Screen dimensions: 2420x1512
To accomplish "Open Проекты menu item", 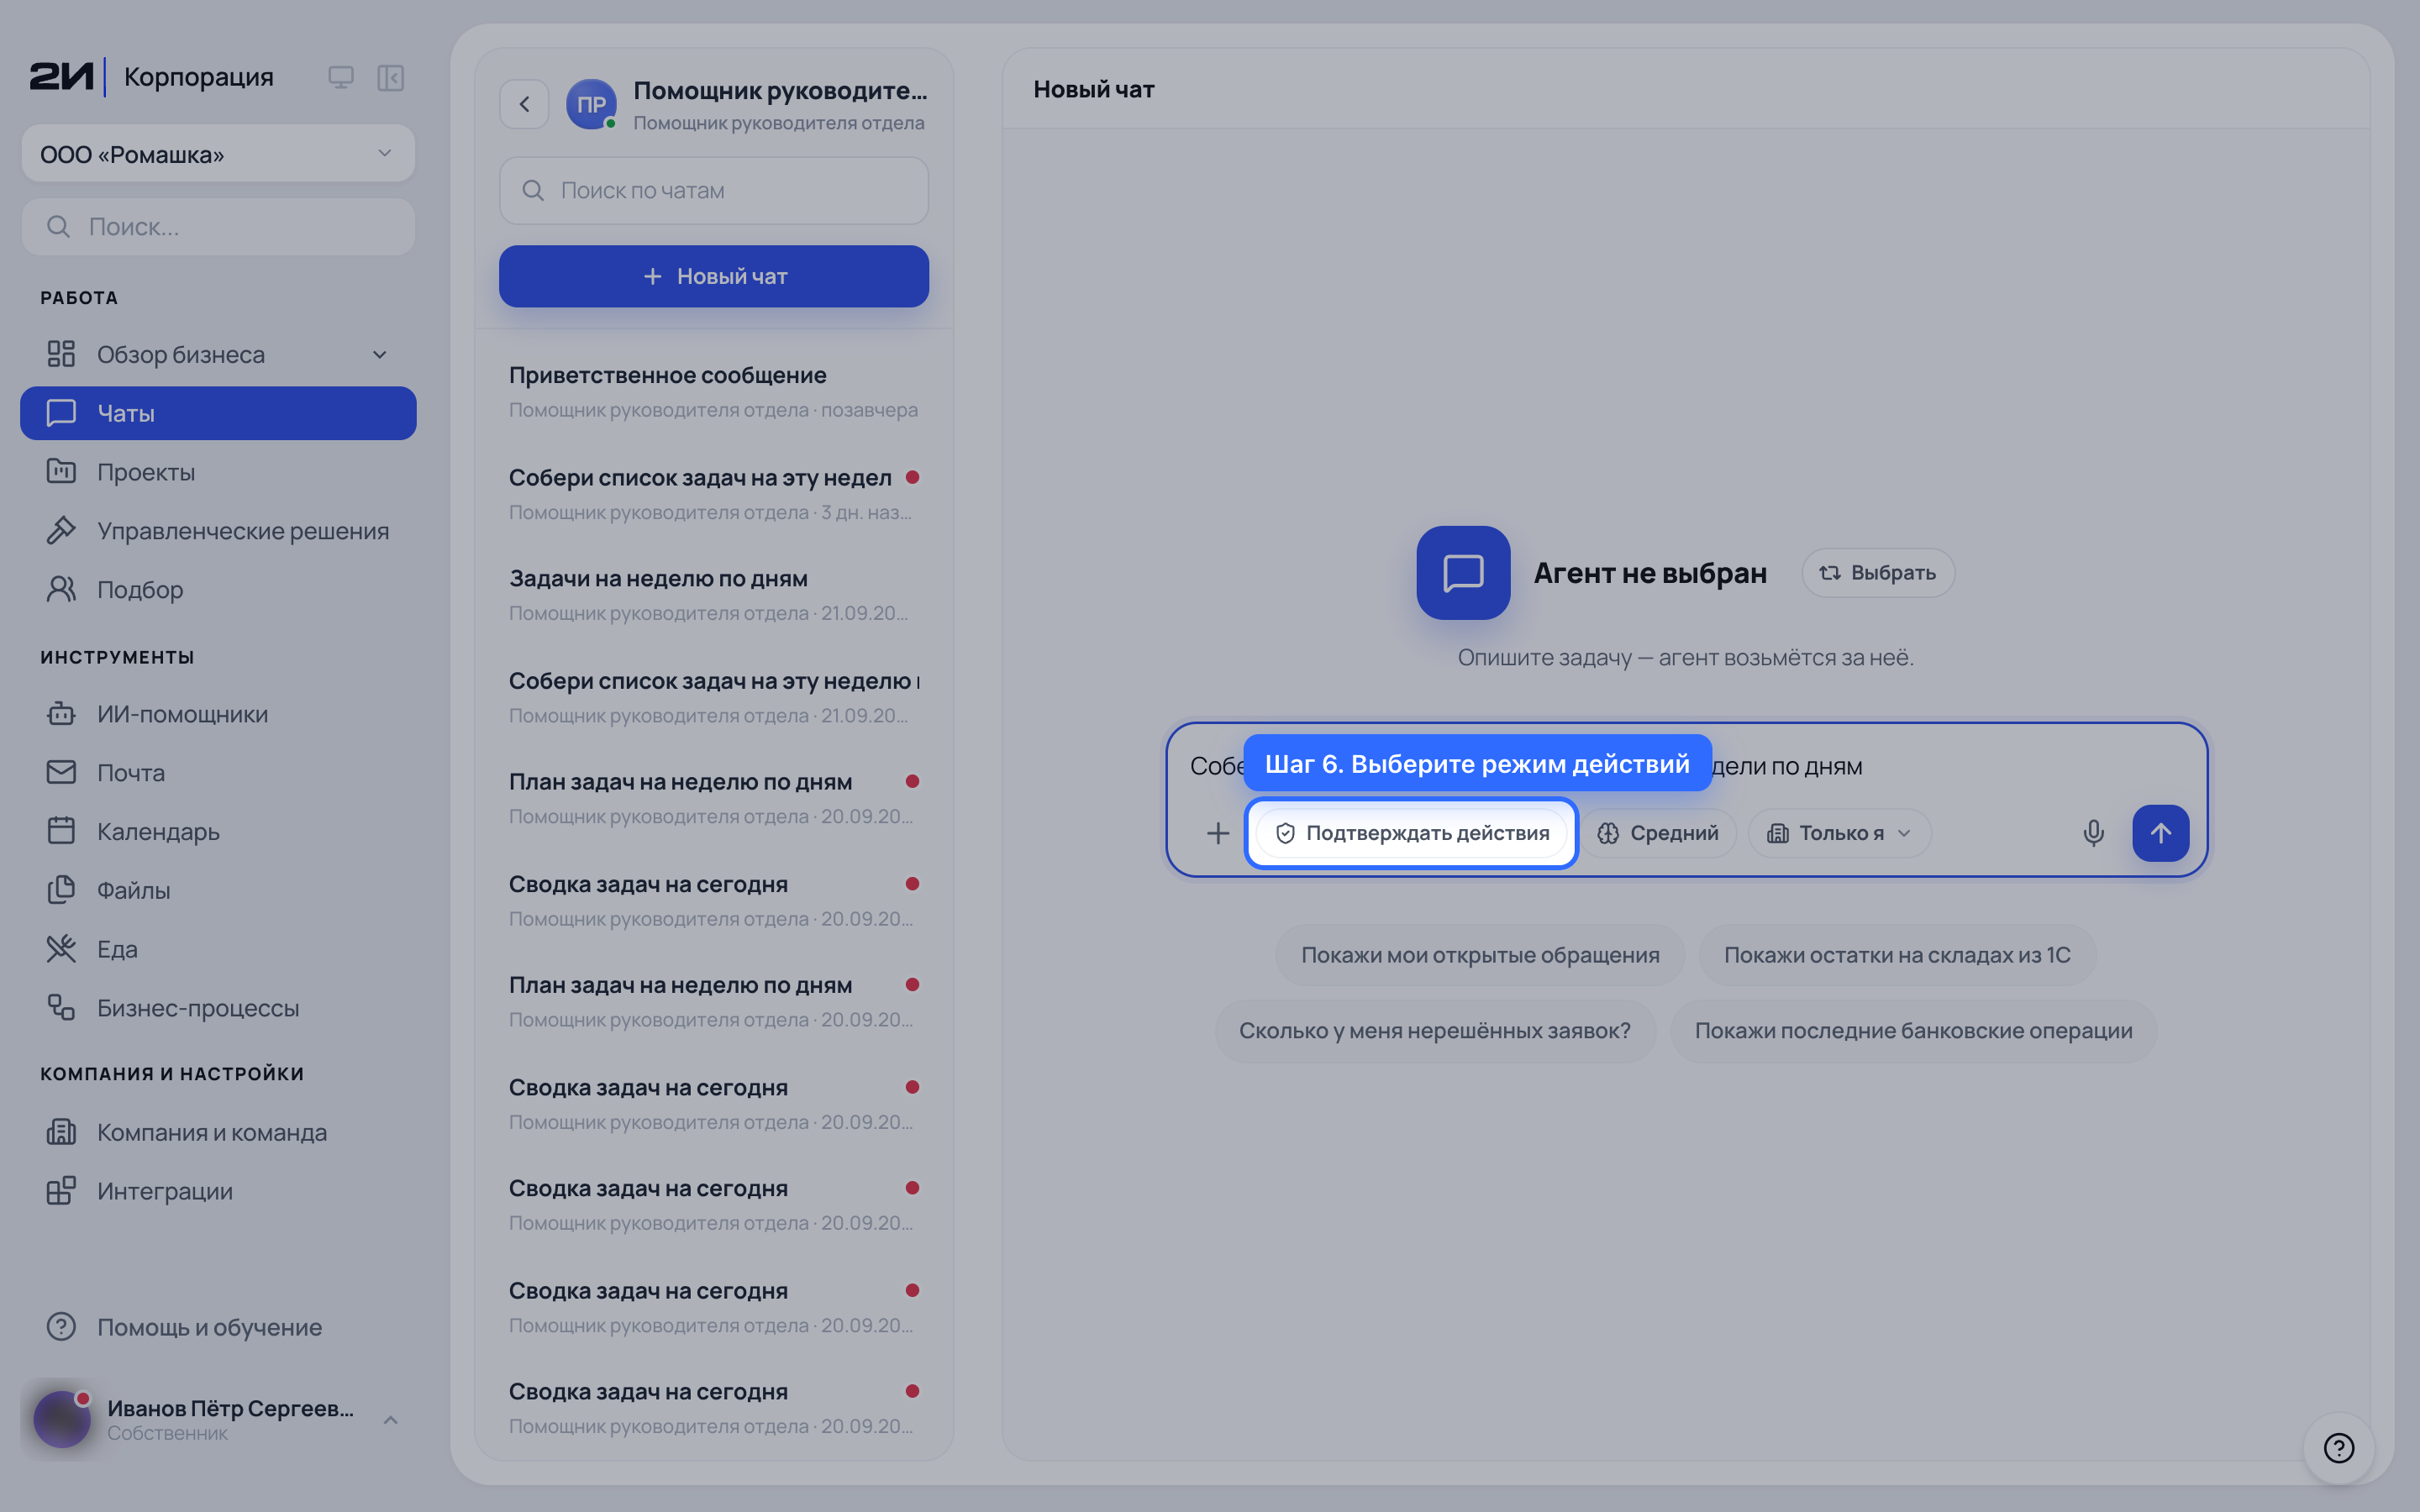I will [x=218, y=472].
